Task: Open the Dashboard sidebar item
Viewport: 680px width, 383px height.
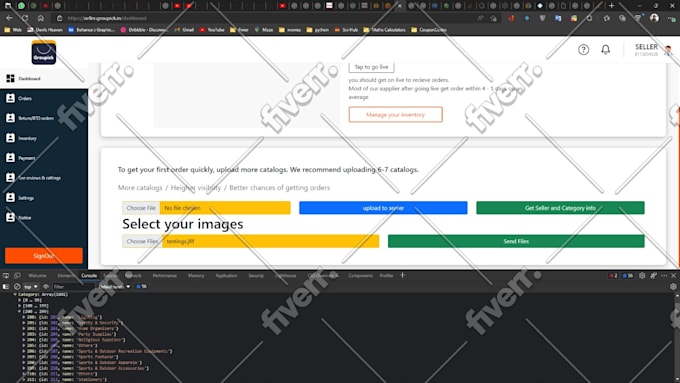Action: pyautogui.click(x=43, y=79)
